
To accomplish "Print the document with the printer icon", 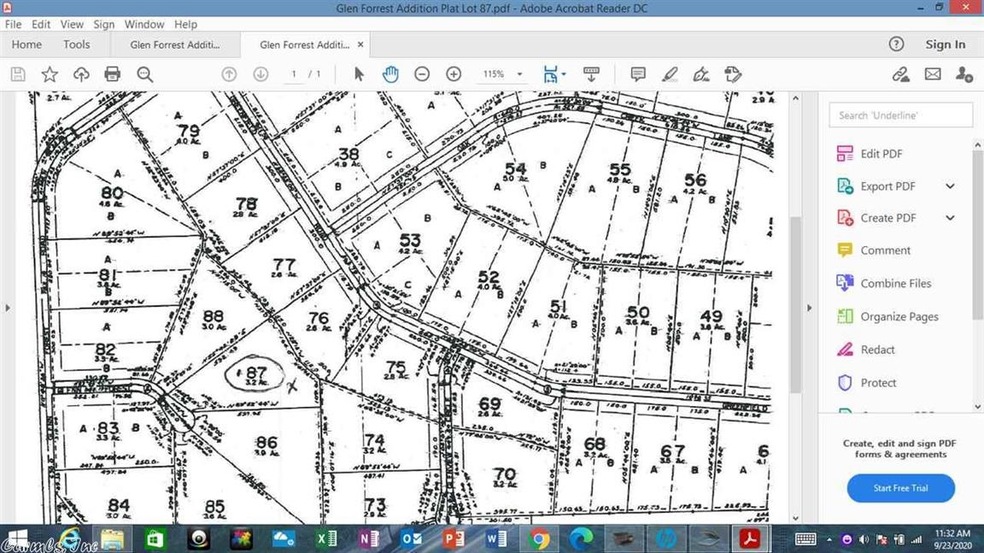I will point(112,74).
